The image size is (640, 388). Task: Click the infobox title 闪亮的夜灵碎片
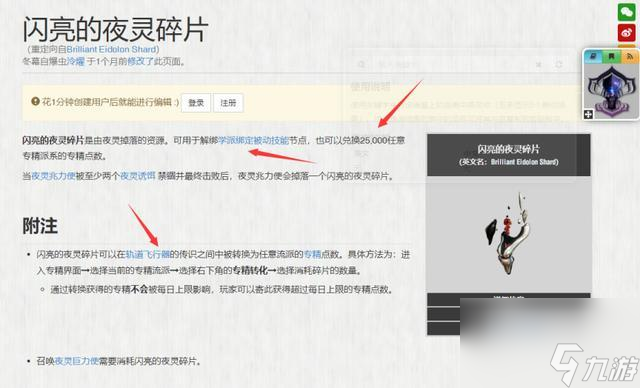tap(509, 149)
